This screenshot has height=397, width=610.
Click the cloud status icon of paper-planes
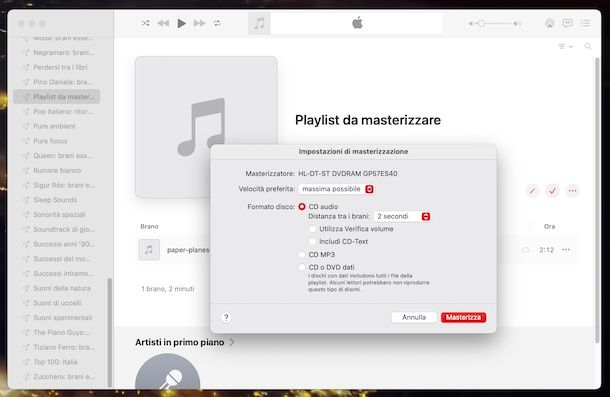(525, 249)
